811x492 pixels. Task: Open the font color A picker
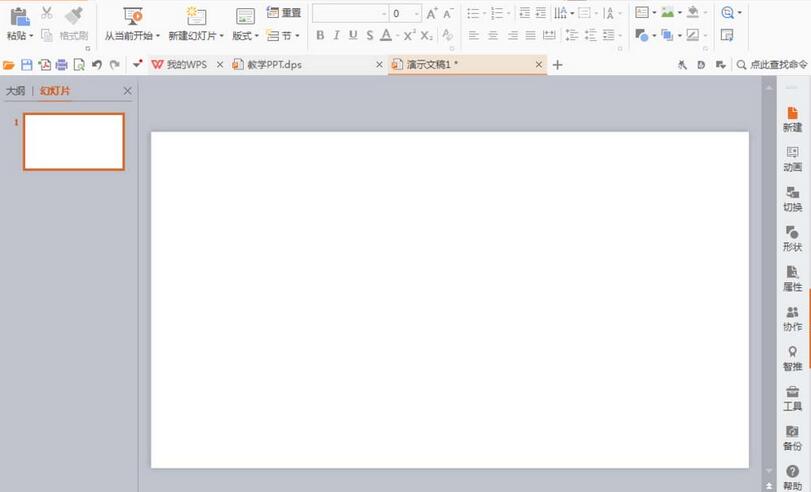click(x=386, y=35)
